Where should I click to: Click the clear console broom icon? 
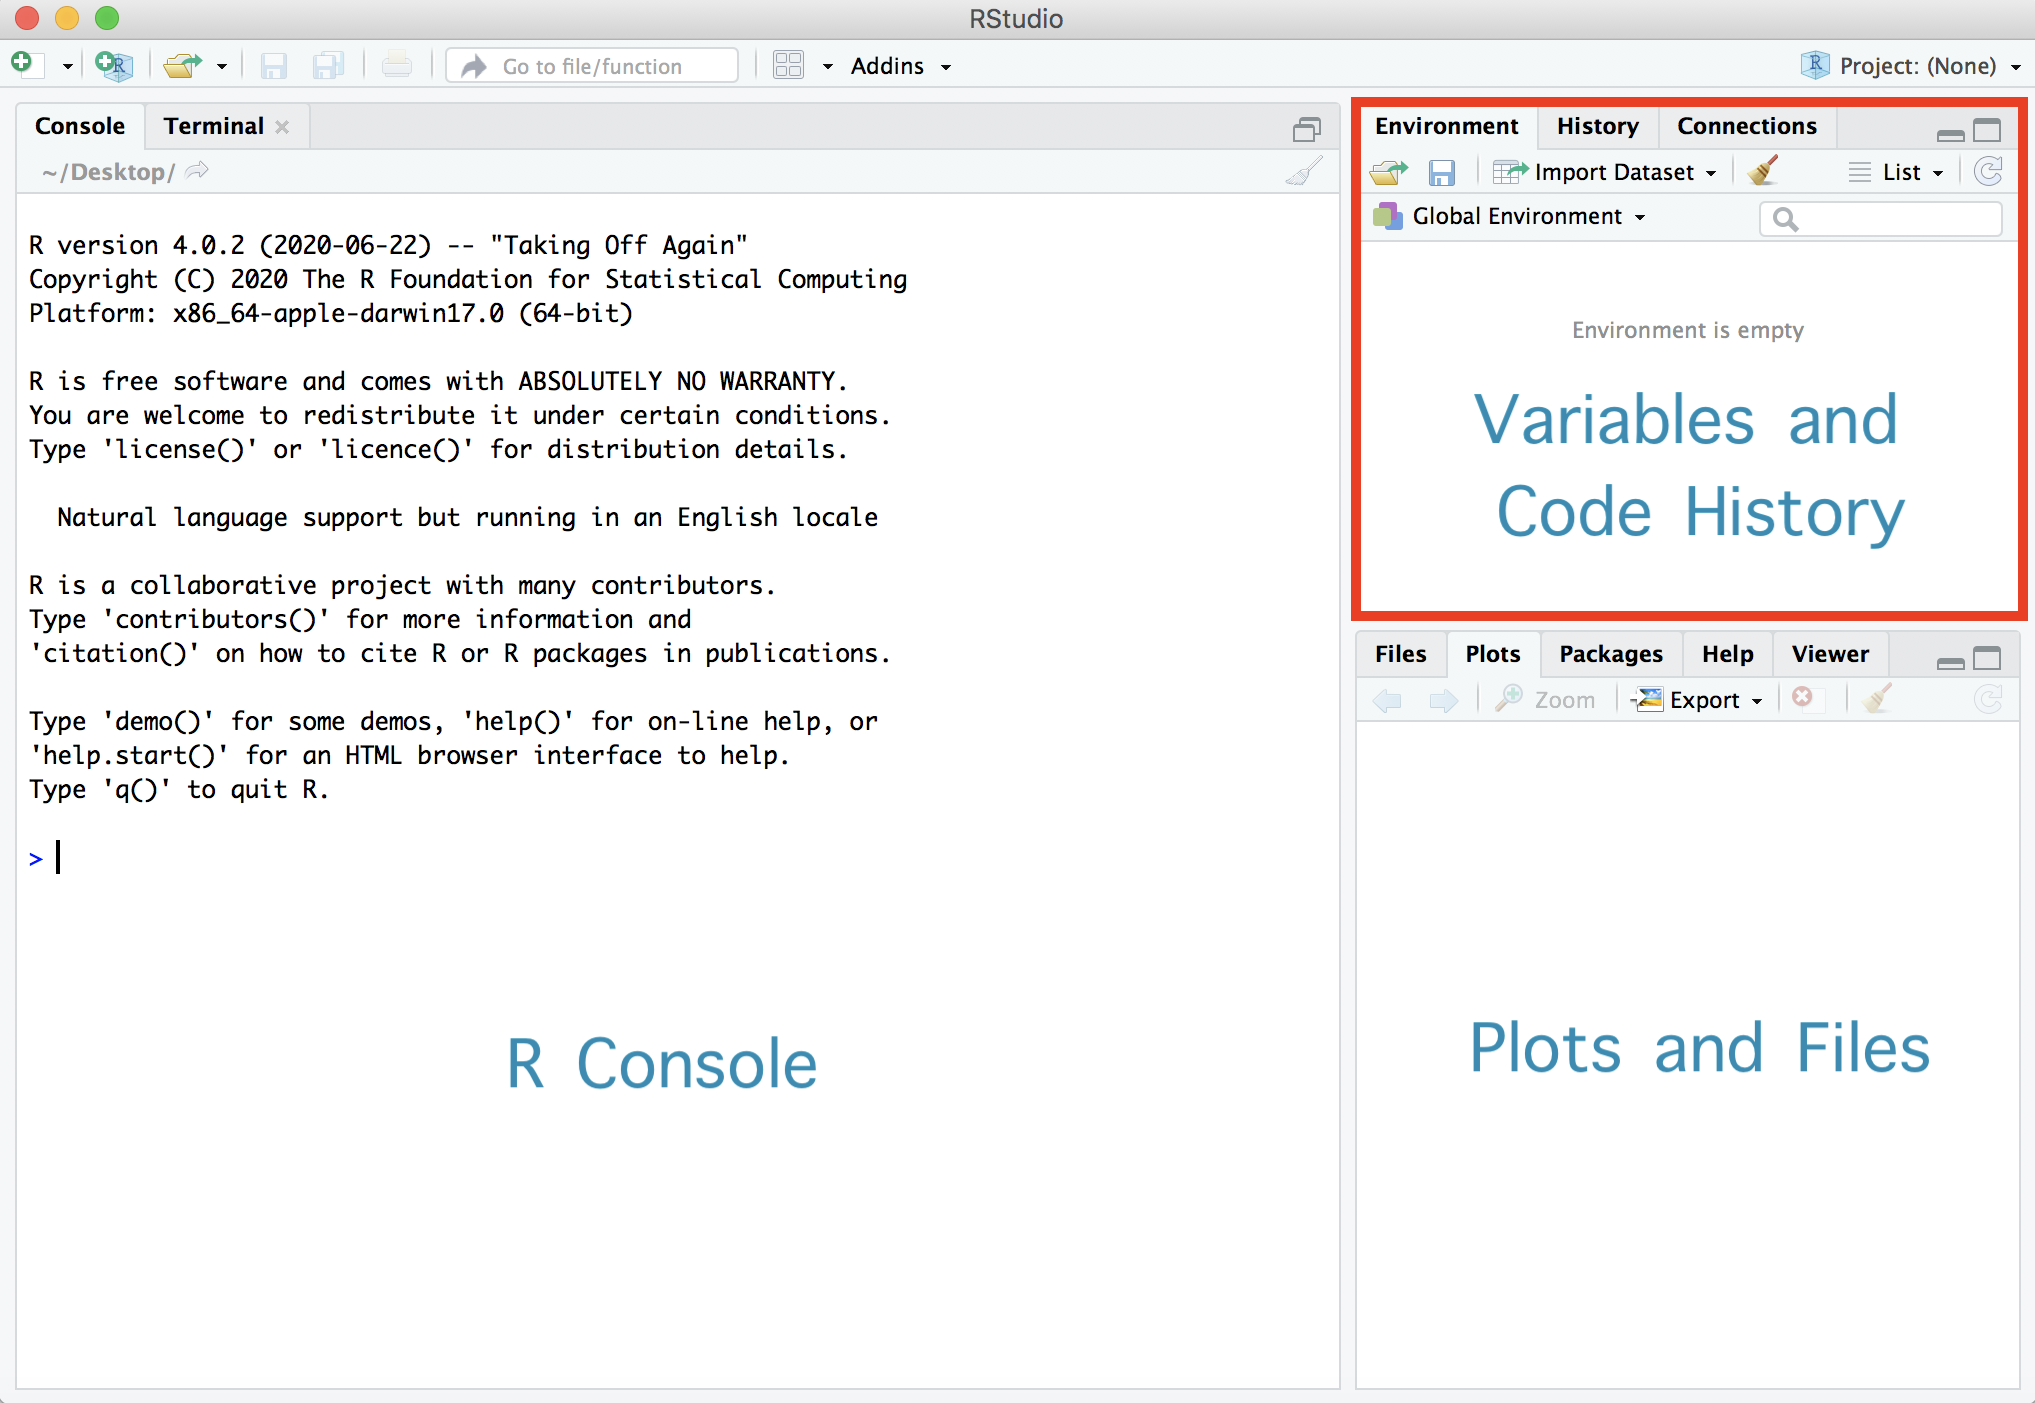[1304, 172]
